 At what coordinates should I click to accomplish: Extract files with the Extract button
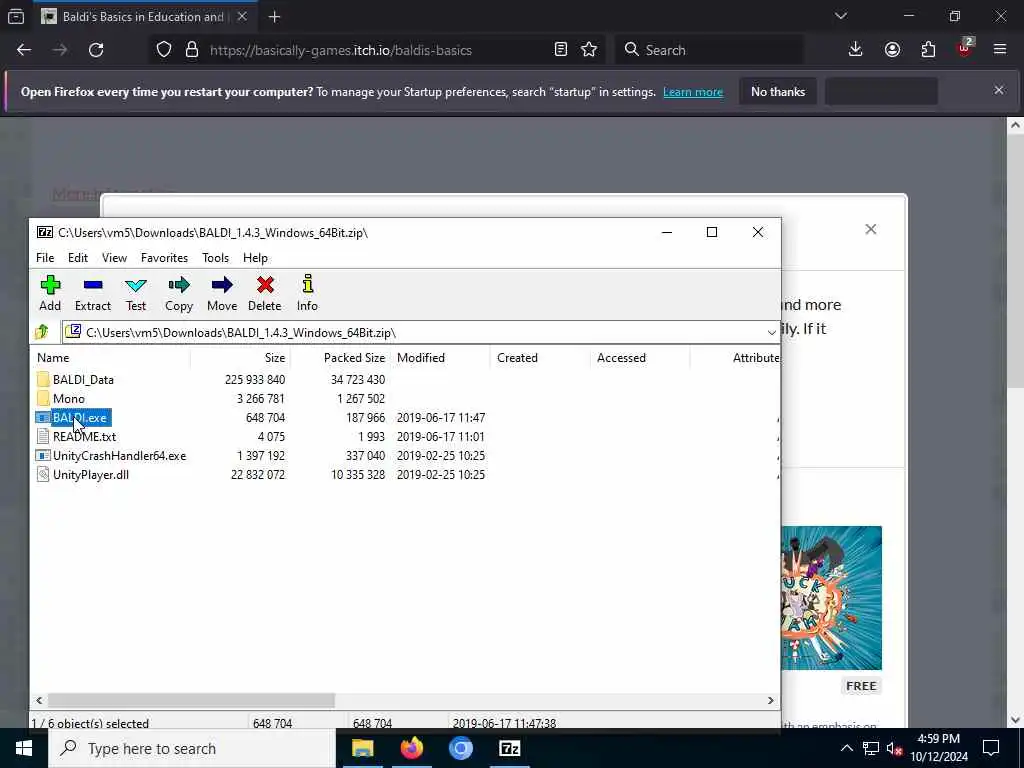[93, 293]
